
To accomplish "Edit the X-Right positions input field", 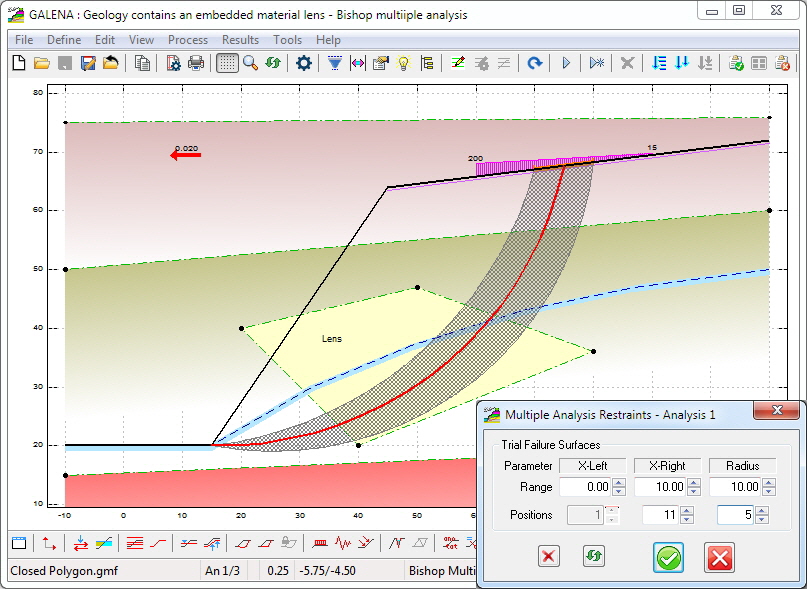I will [x=659, y=515].
